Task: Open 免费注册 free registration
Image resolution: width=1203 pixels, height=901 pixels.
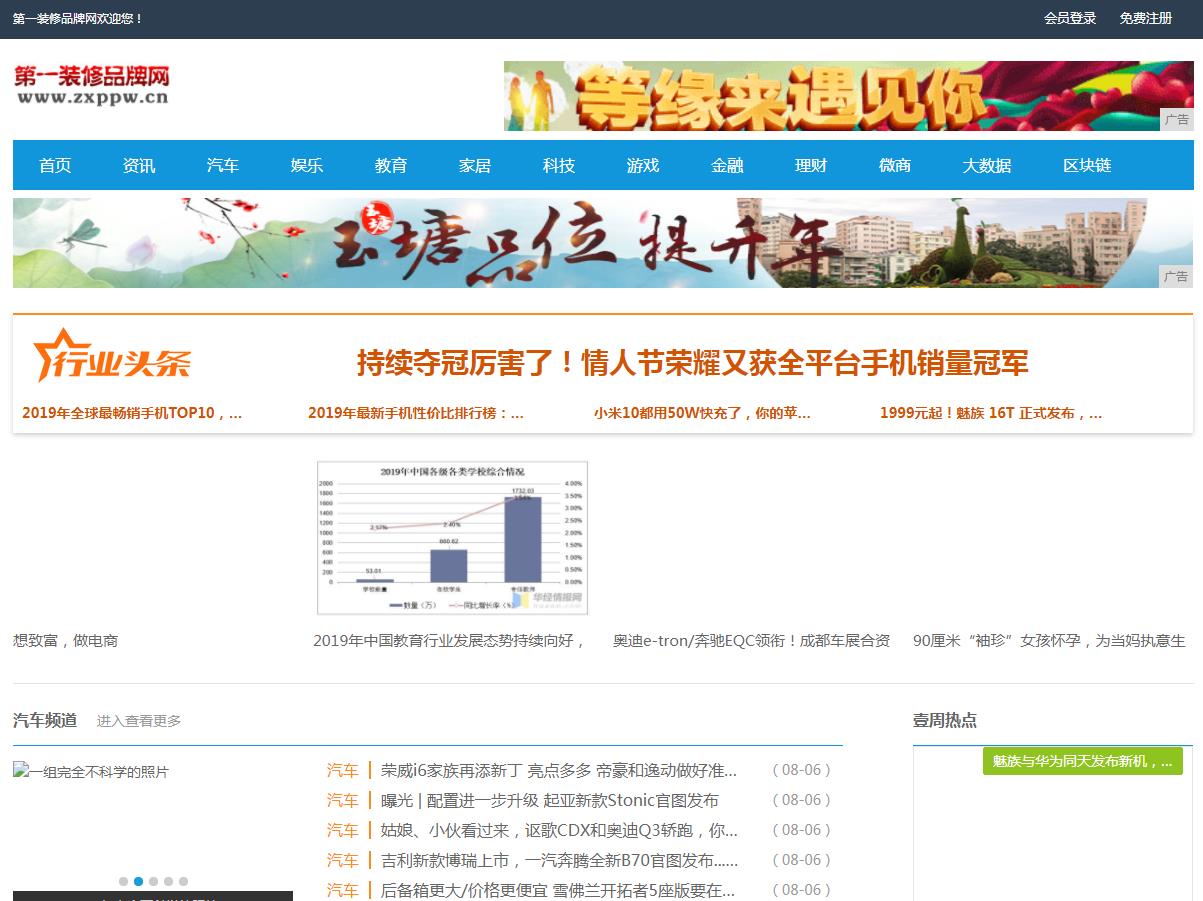Action: pyautogui.click(x=1146, y=18)
